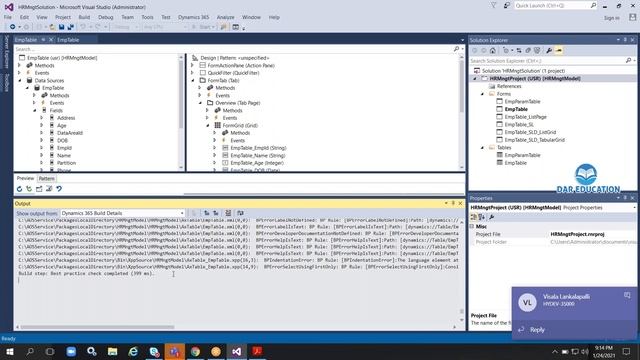640x360 pixels.
Task: Click the Save All icon in toolbar
Action: 70,27
